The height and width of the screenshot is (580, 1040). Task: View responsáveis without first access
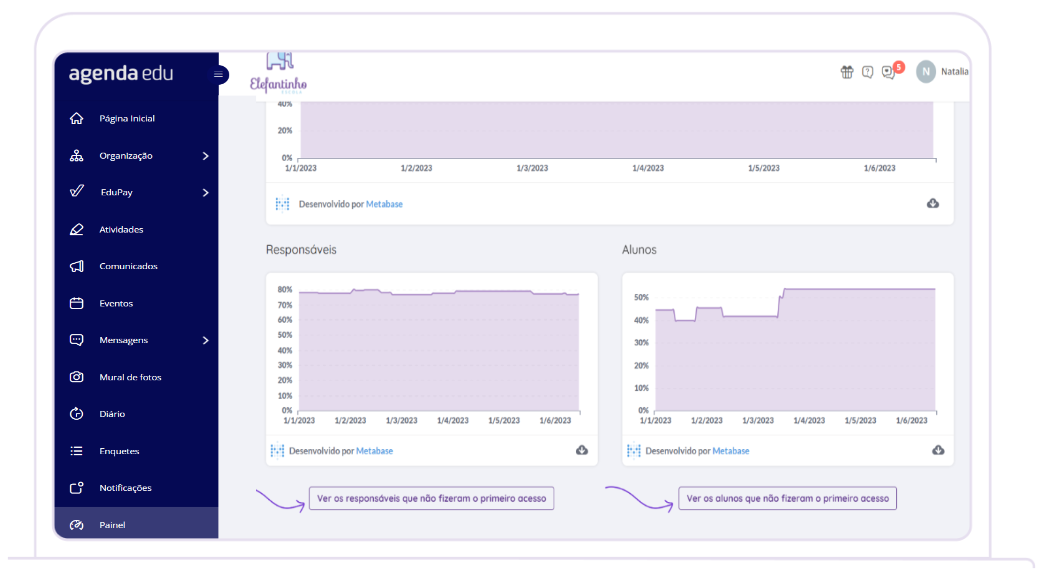(x=431, y=498)
